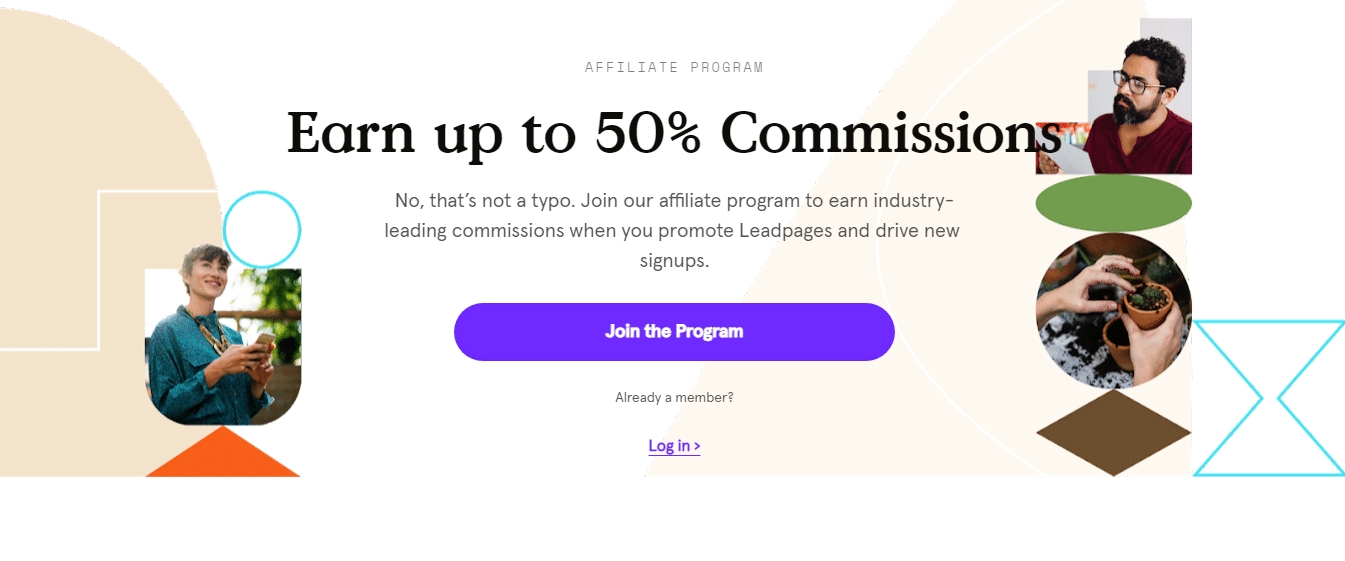
Task: Select the orange triangle shape
Action: (x=223, y=456)
